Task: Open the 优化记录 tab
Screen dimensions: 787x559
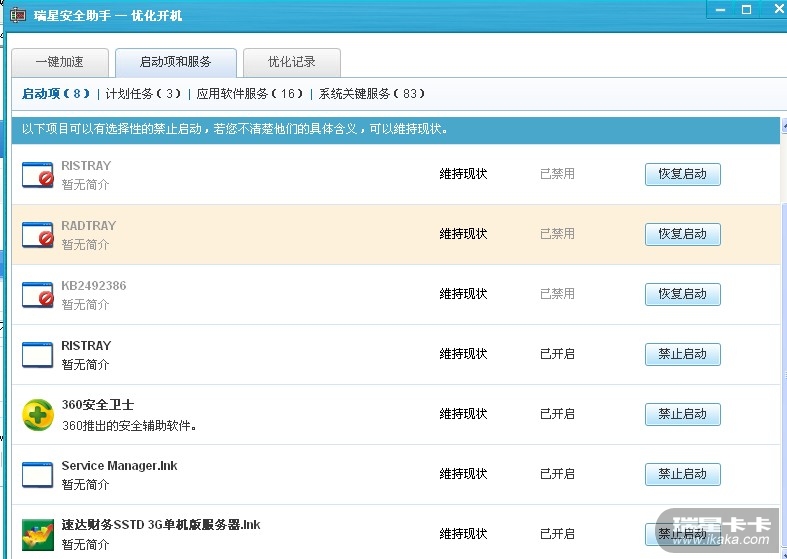Action: point(291,62)
